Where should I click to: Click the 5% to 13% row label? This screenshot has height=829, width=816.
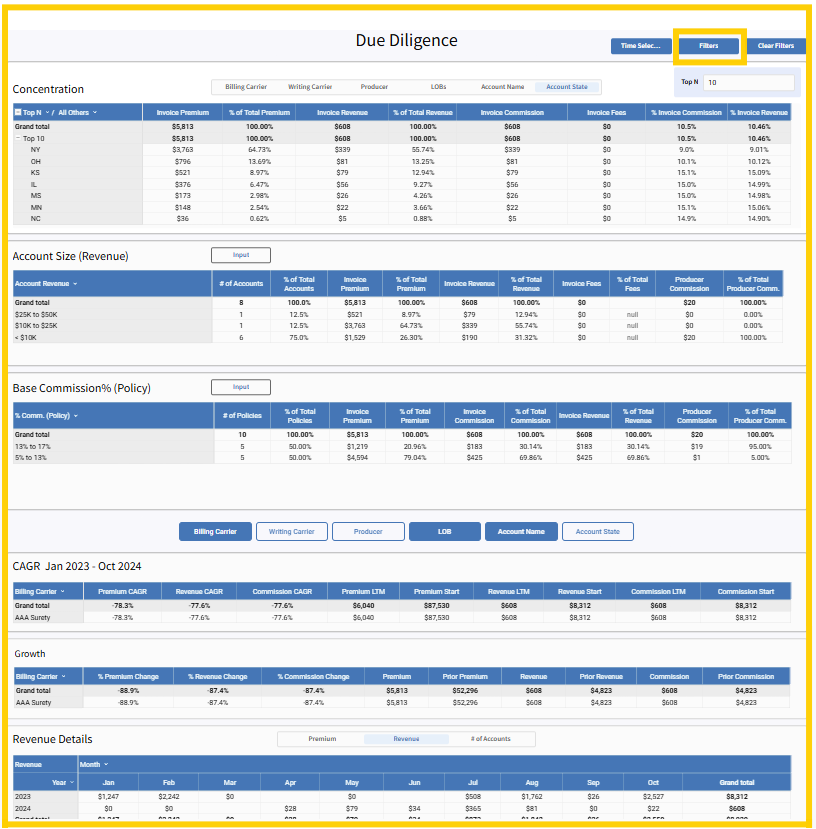(31, 458)
